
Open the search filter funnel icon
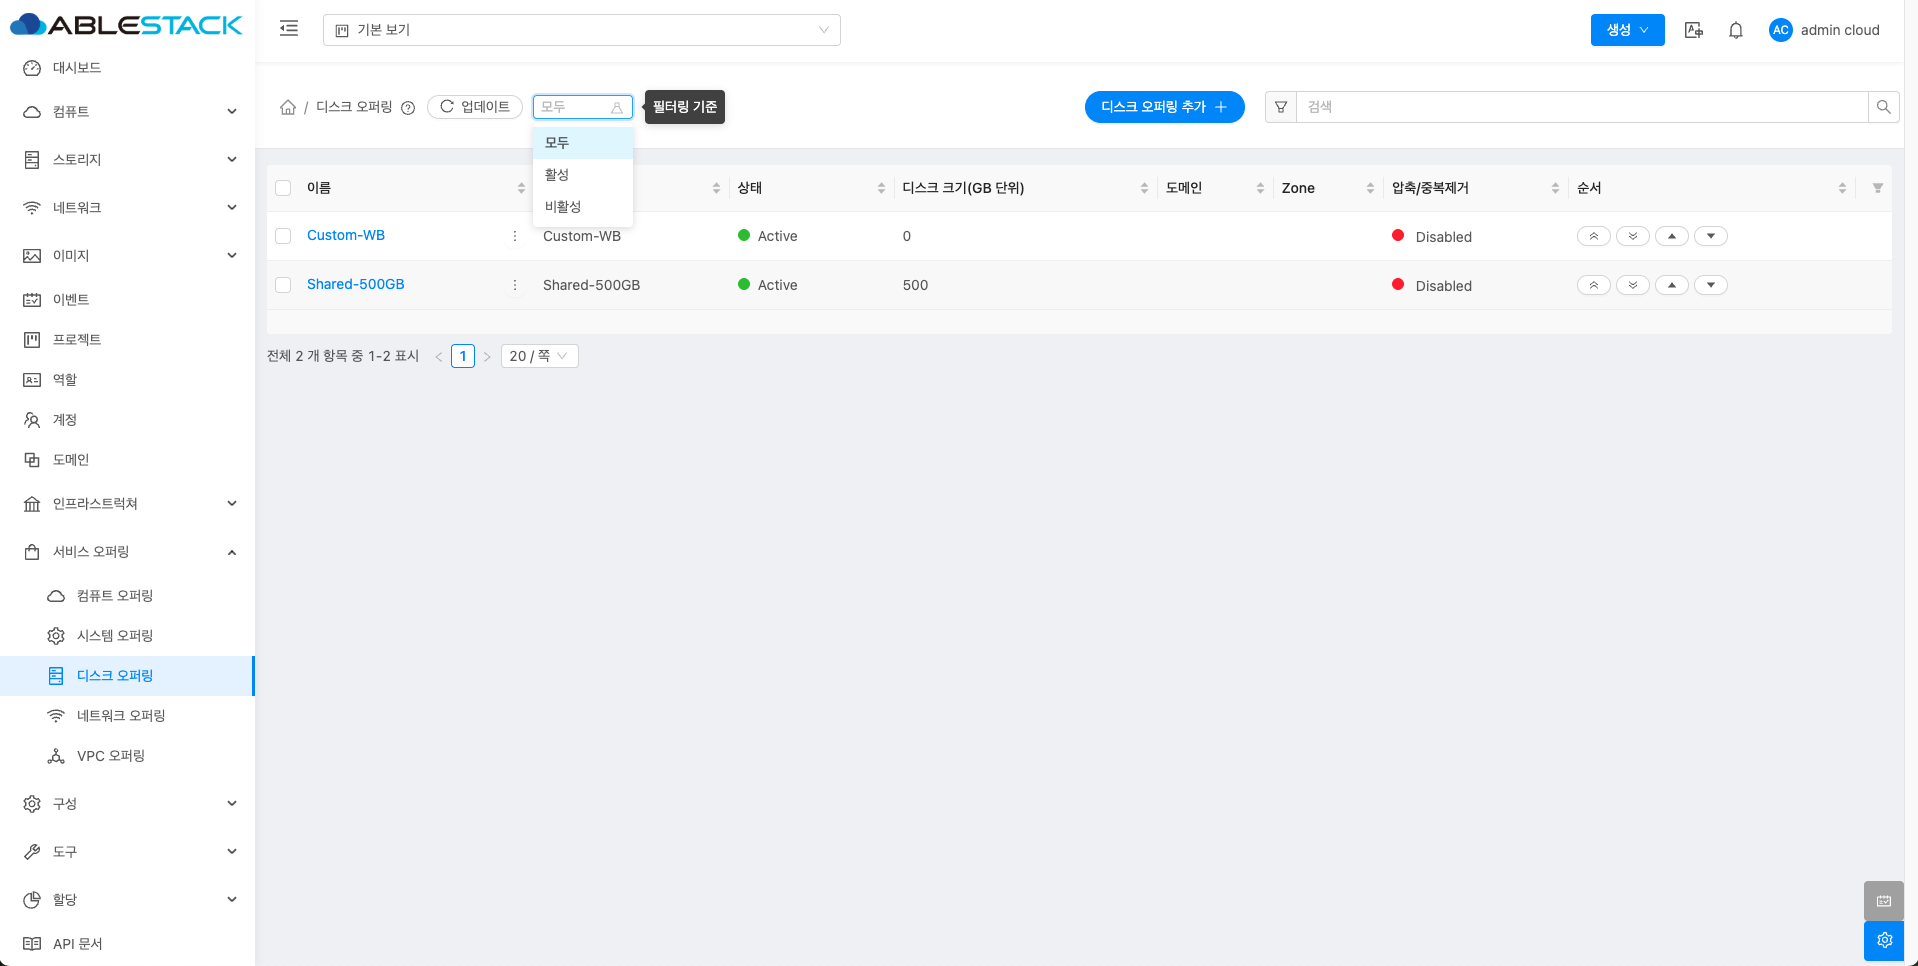click(1281, 107)
